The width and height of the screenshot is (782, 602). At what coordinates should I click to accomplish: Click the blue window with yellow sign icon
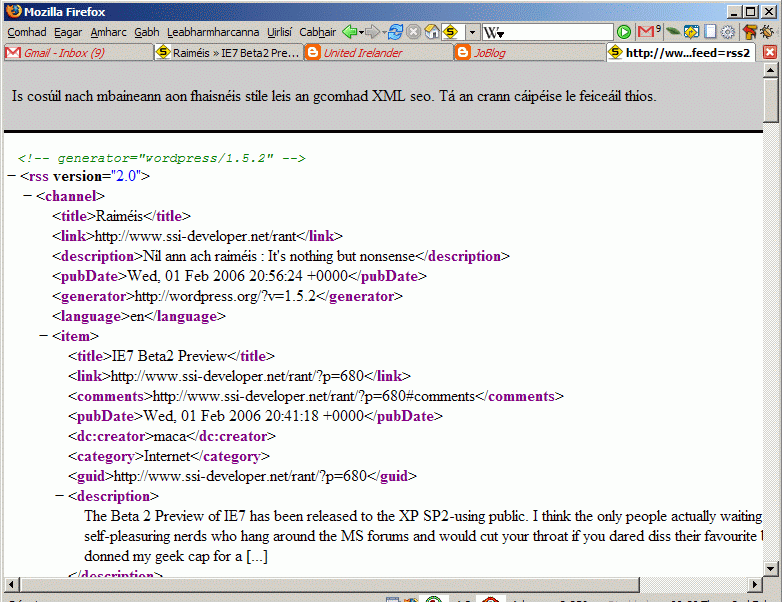point(691,32)
